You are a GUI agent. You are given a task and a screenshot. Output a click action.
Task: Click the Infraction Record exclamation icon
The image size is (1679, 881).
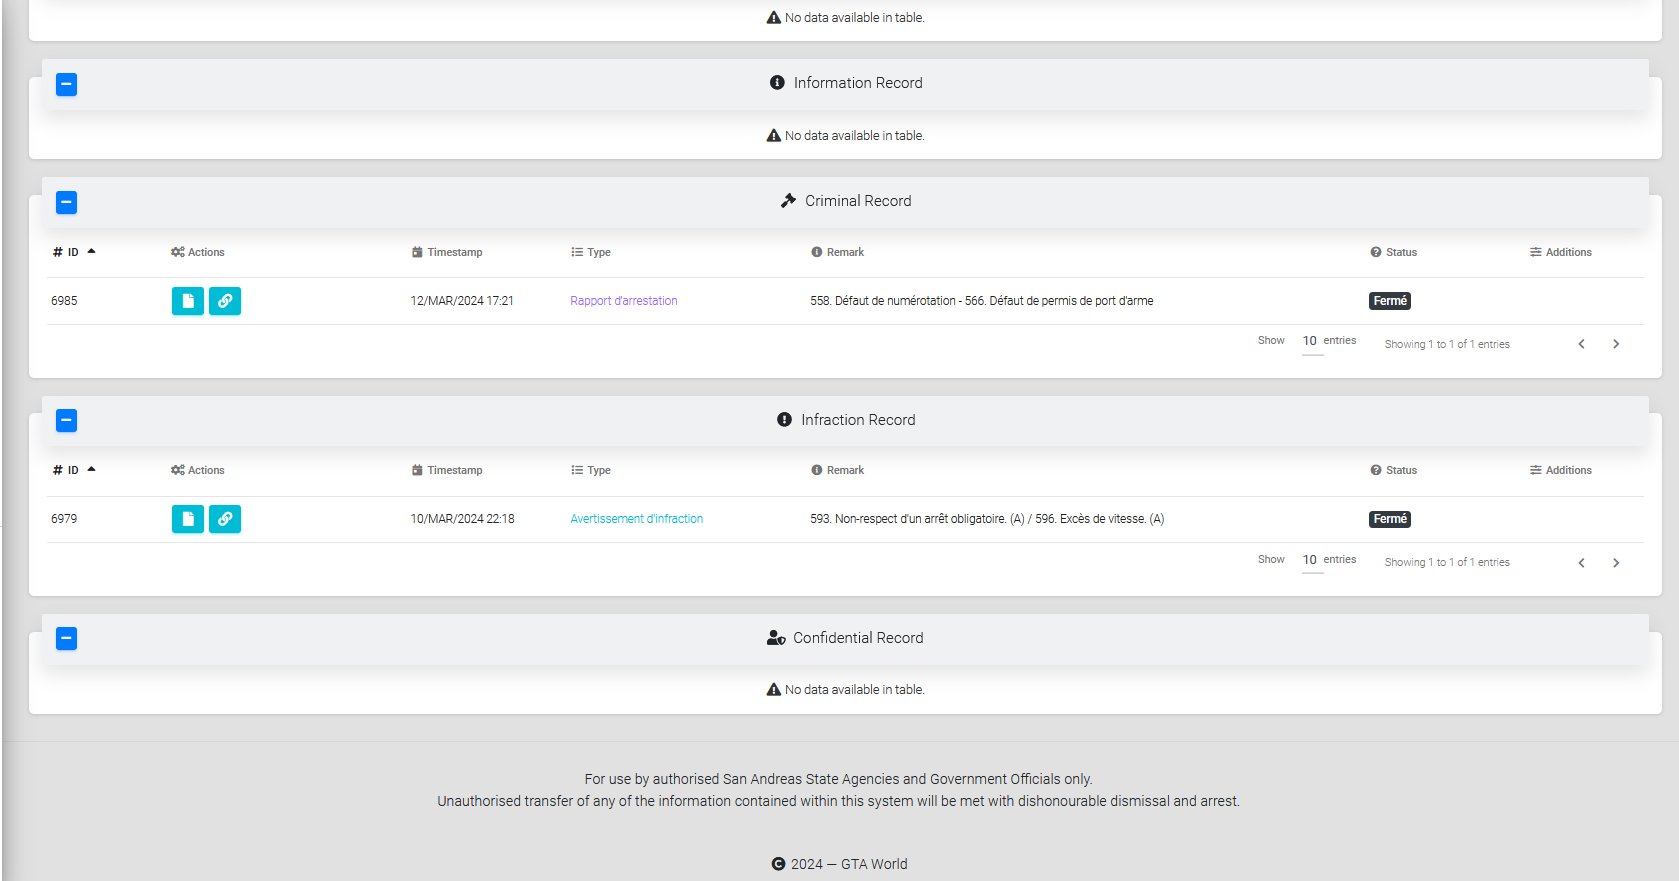(784, 420)
